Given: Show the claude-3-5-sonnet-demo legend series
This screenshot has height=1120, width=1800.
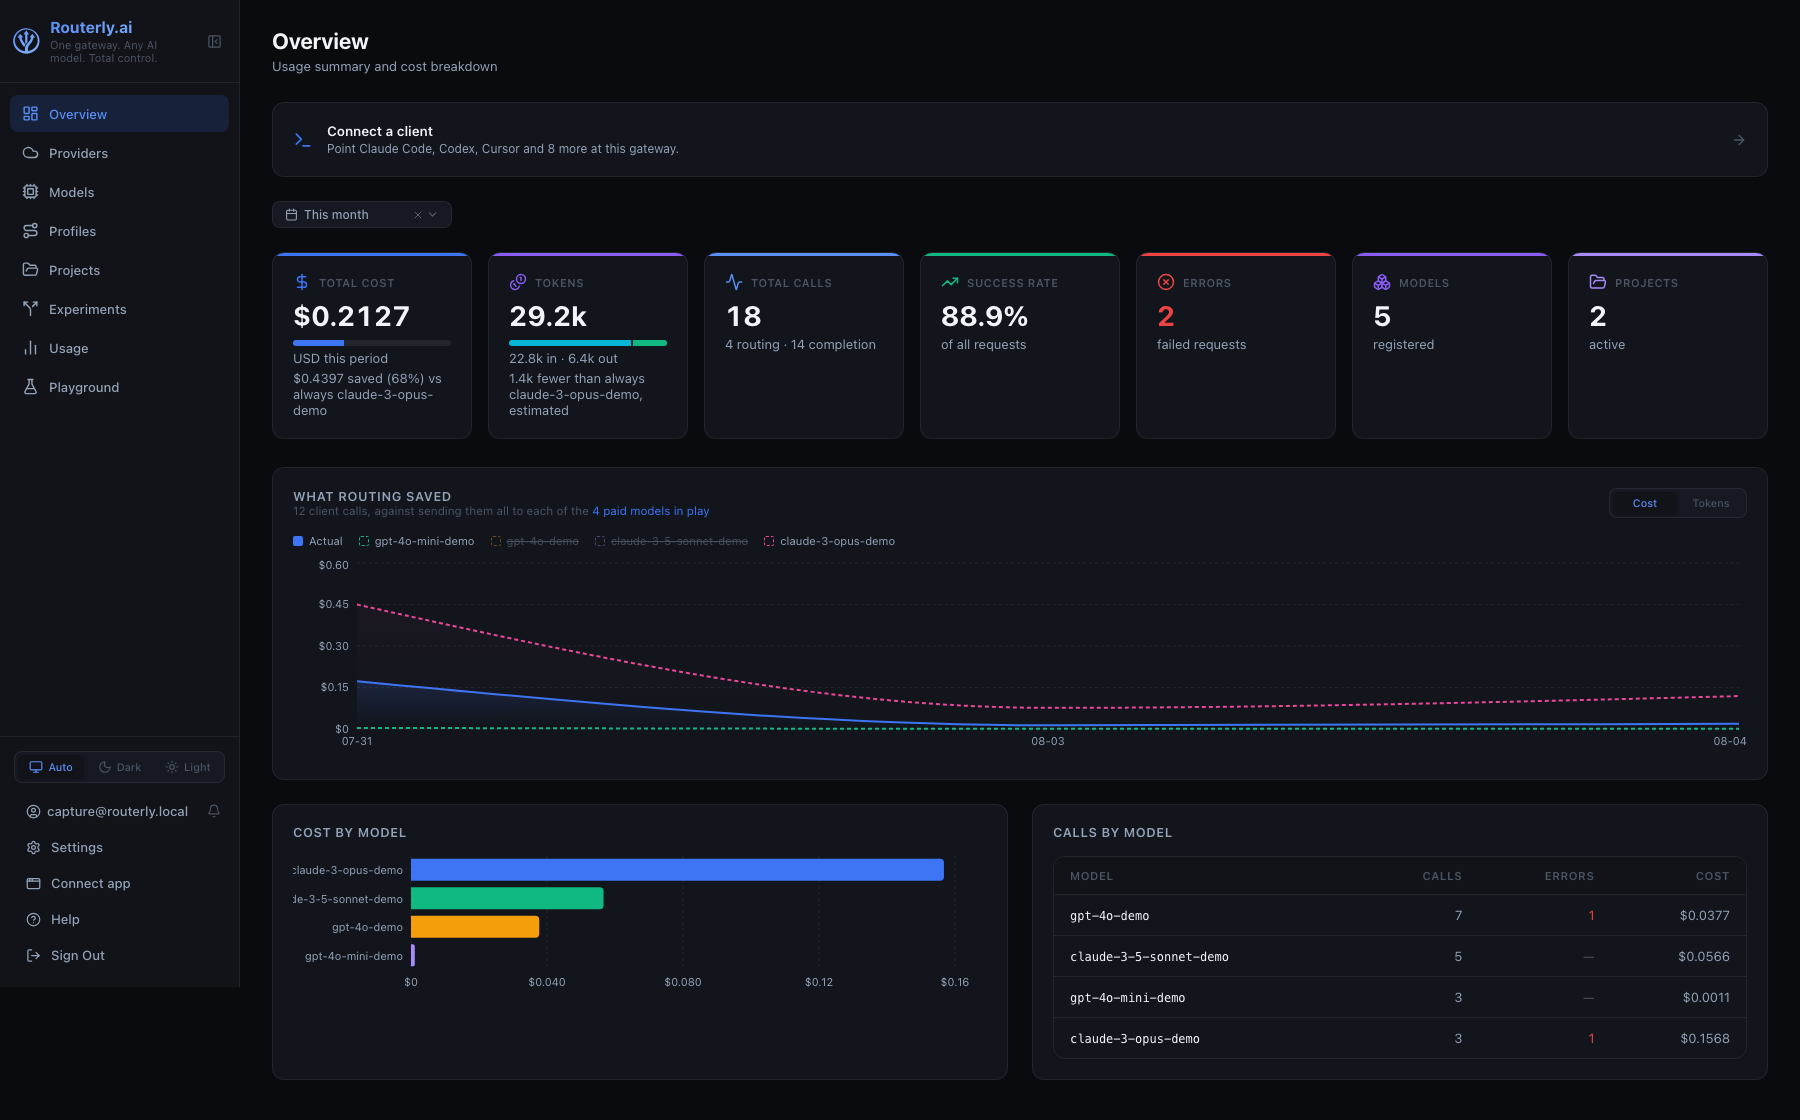Looking at the screenshot, I should [672, 541].
